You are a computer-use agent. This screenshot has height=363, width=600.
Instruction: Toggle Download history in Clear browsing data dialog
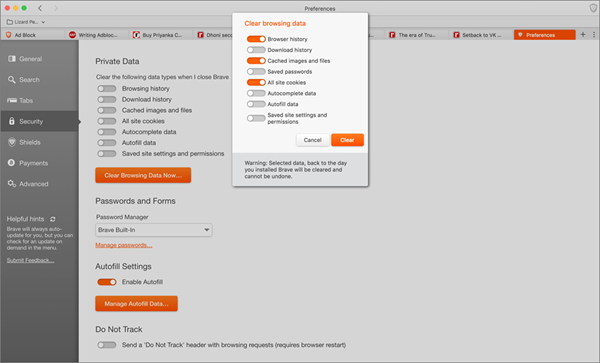[256, 50]
